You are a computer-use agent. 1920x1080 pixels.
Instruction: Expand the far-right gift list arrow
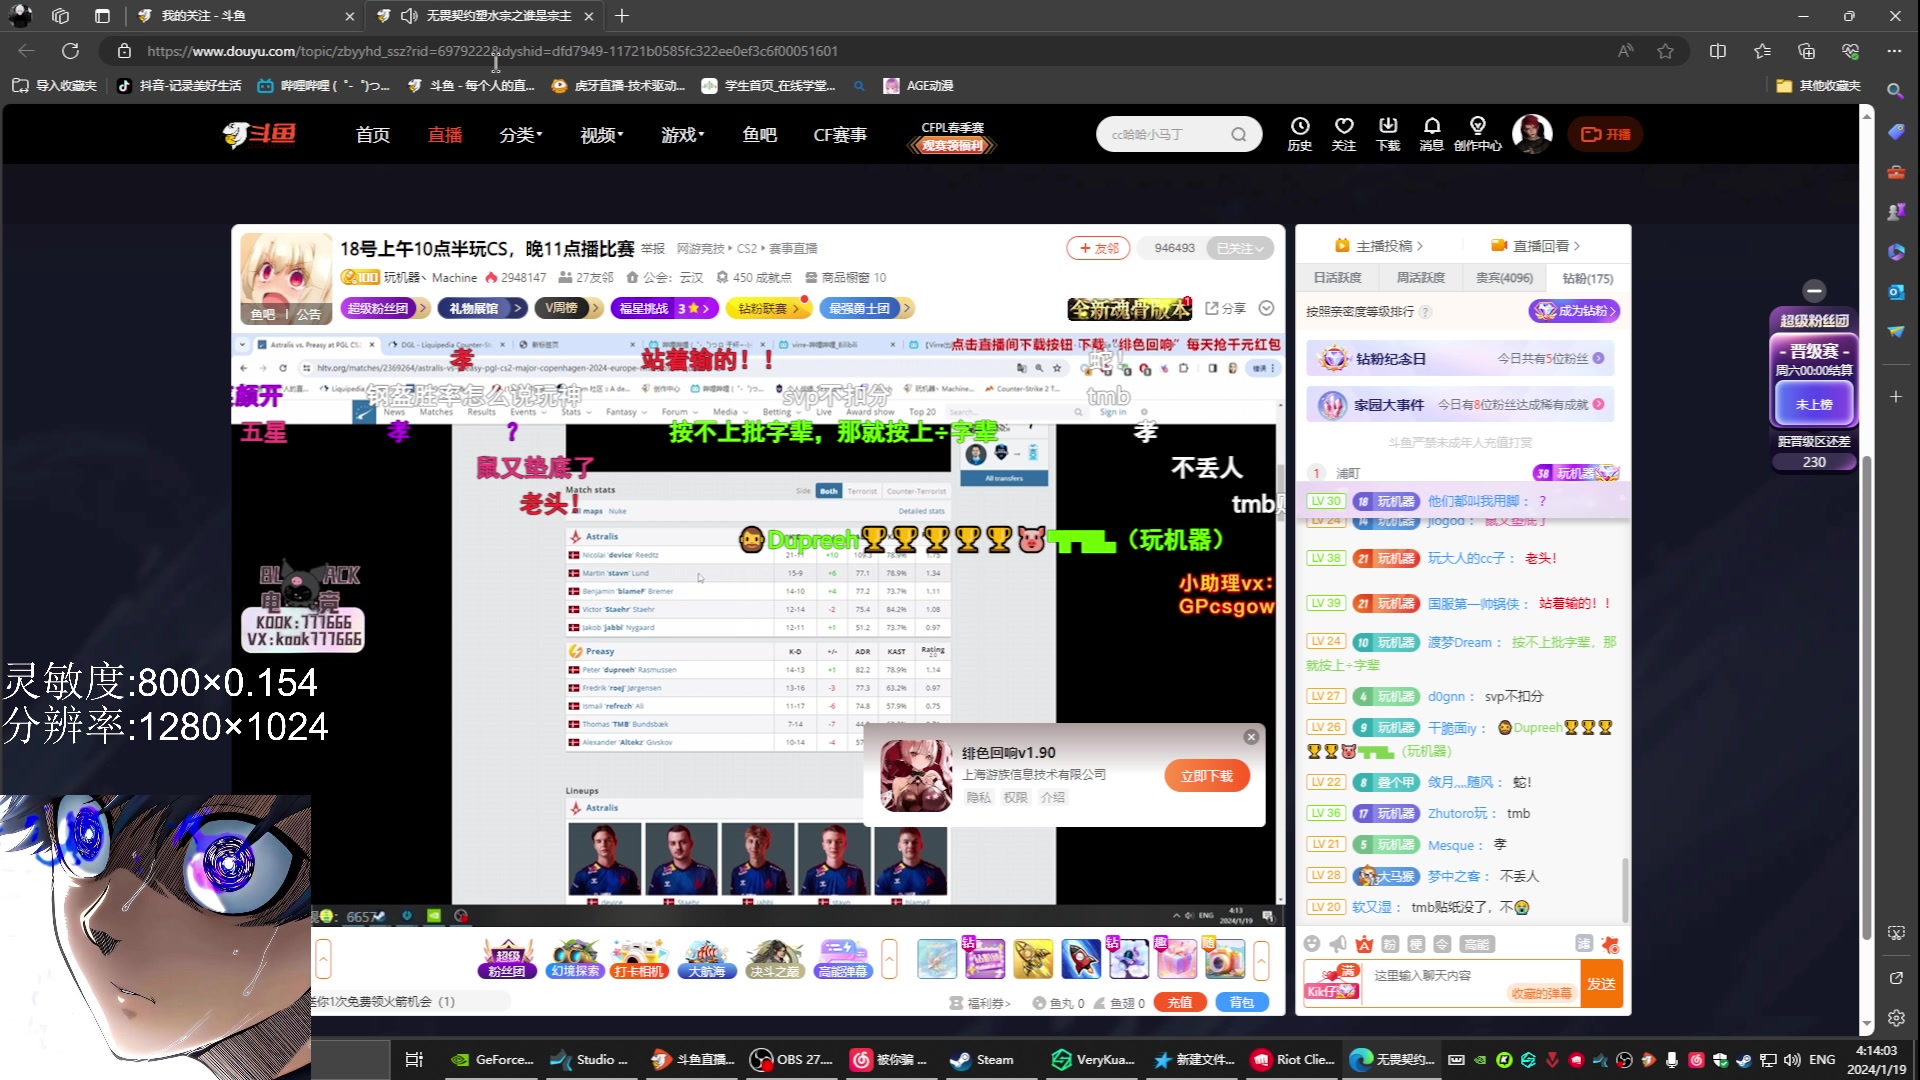coord(1262,960)
